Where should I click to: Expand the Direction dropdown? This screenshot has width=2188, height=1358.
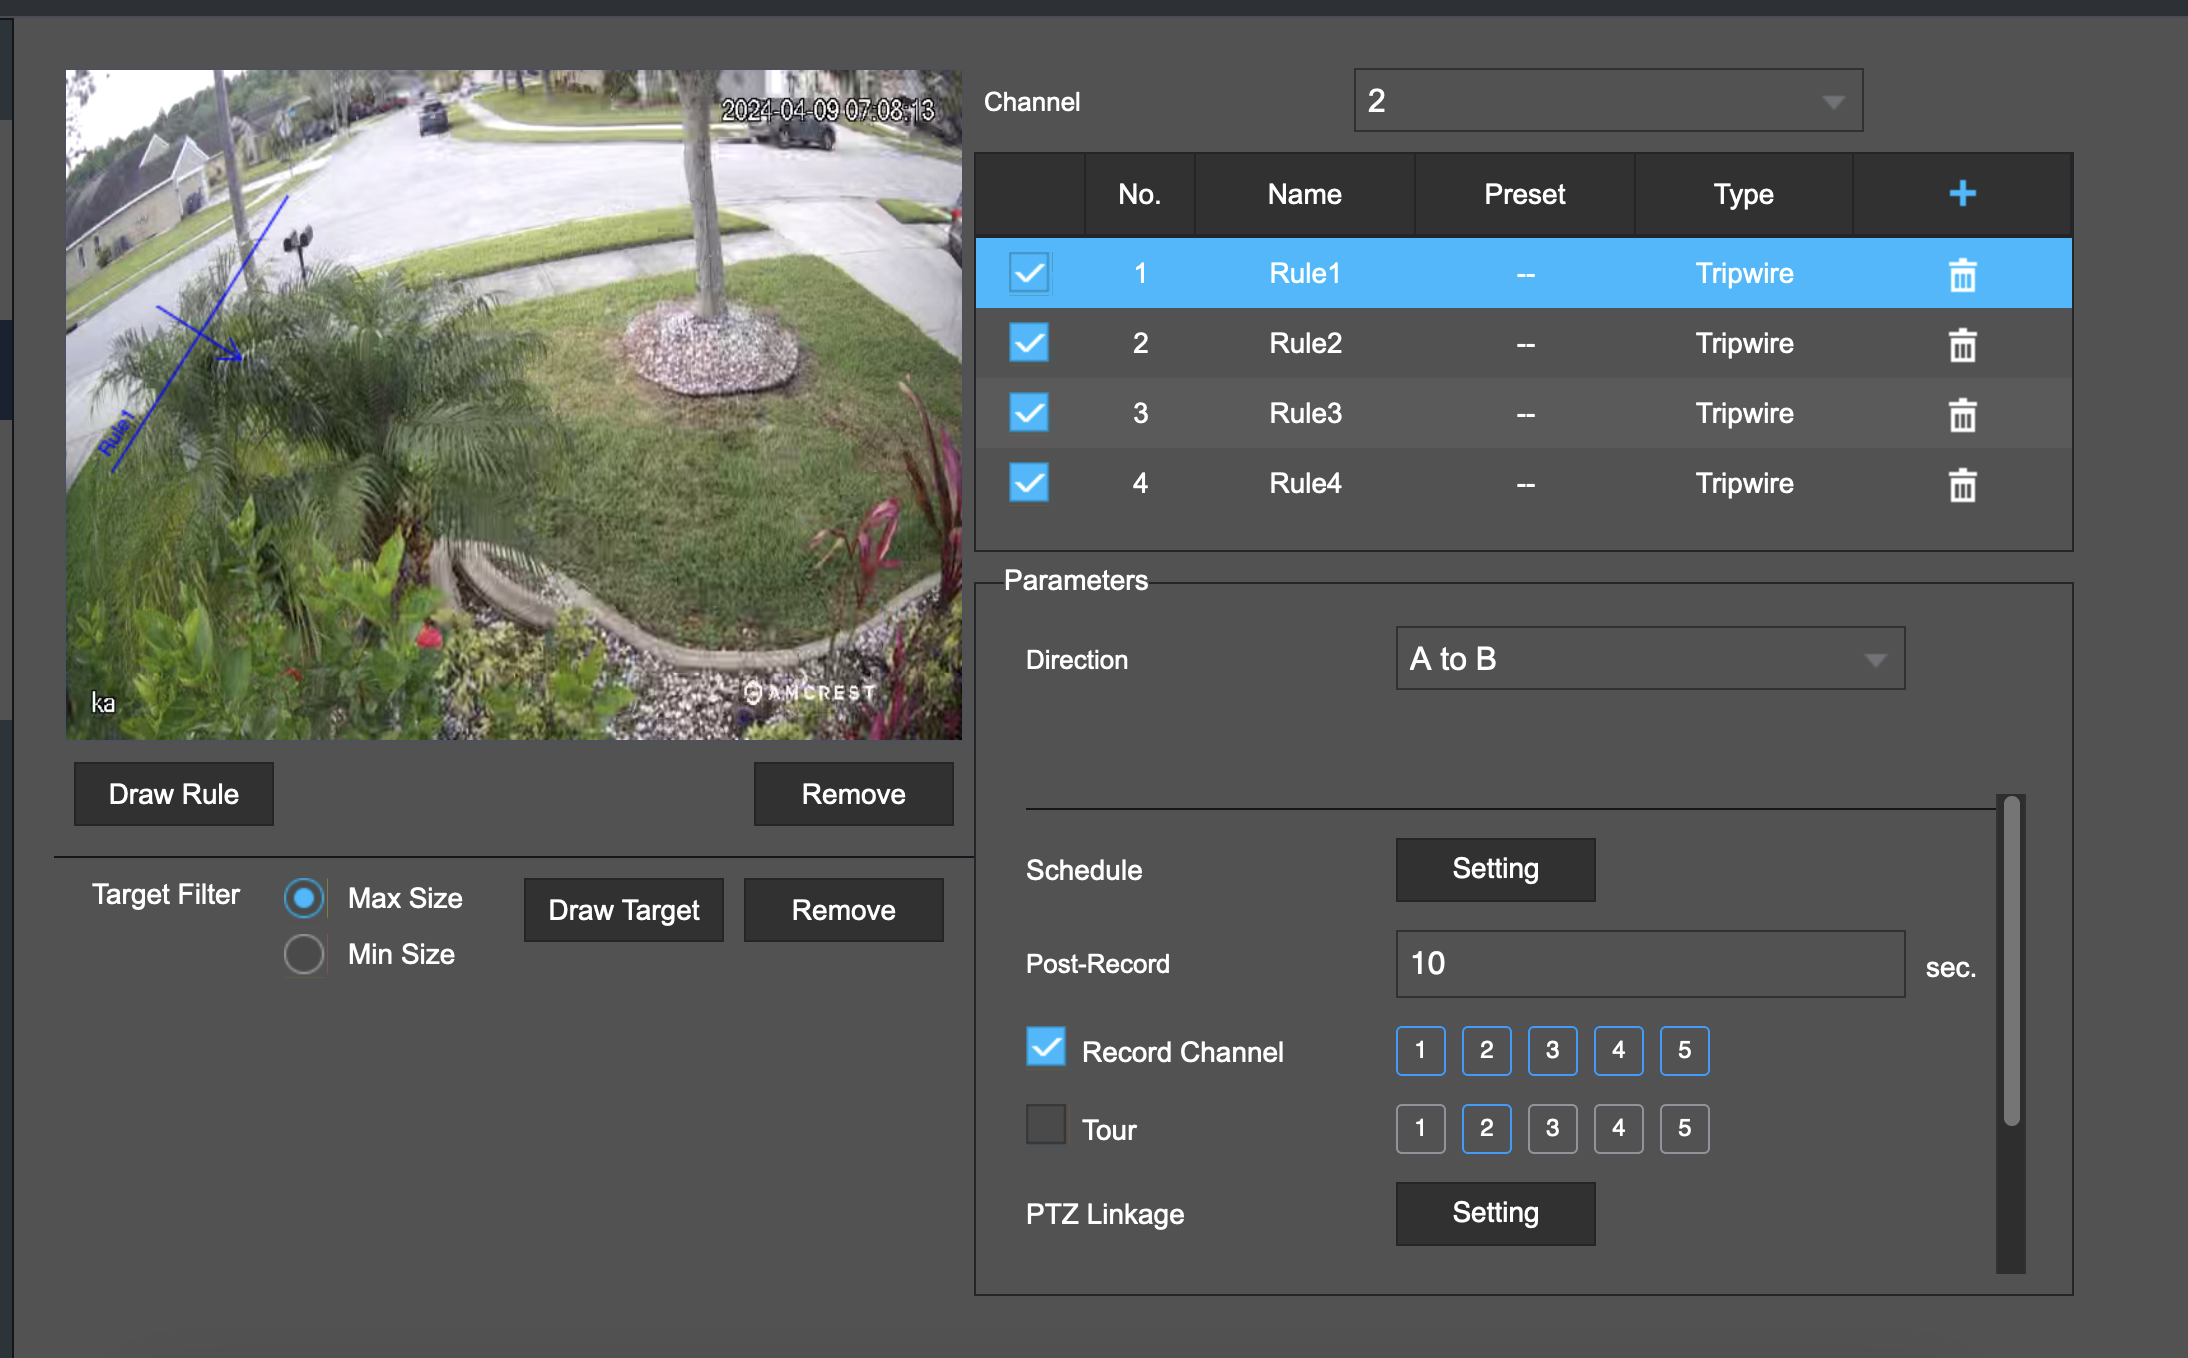point(1872,659)
